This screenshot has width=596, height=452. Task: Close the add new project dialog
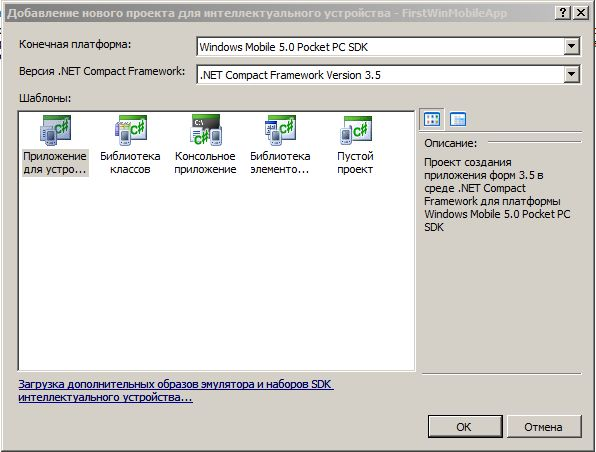click(x=581, y=13)
